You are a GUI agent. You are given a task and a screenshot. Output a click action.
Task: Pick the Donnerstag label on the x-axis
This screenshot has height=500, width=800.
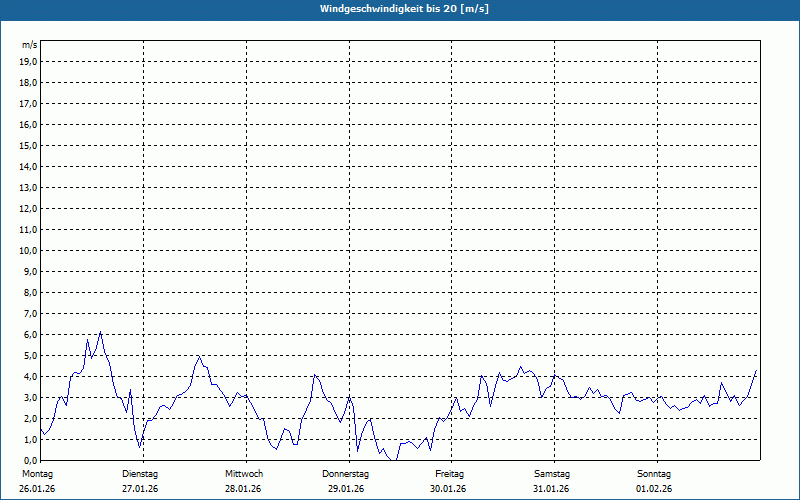(346, 473)
